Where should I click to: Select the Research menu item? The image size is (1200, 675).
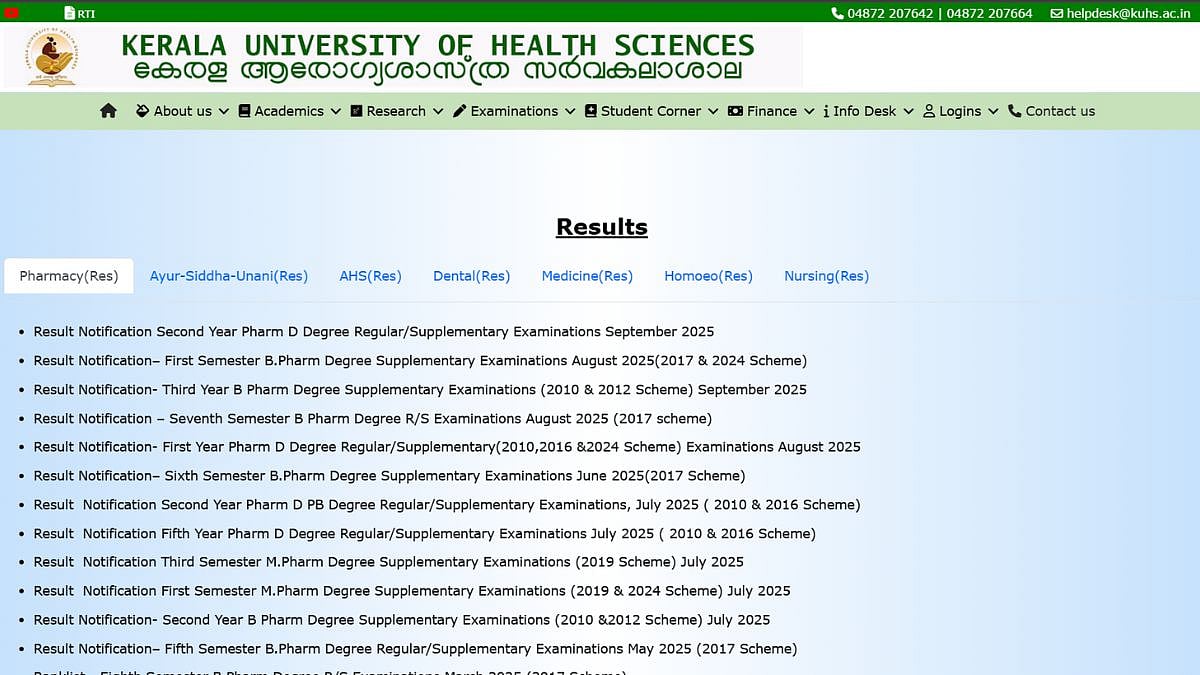397,111
